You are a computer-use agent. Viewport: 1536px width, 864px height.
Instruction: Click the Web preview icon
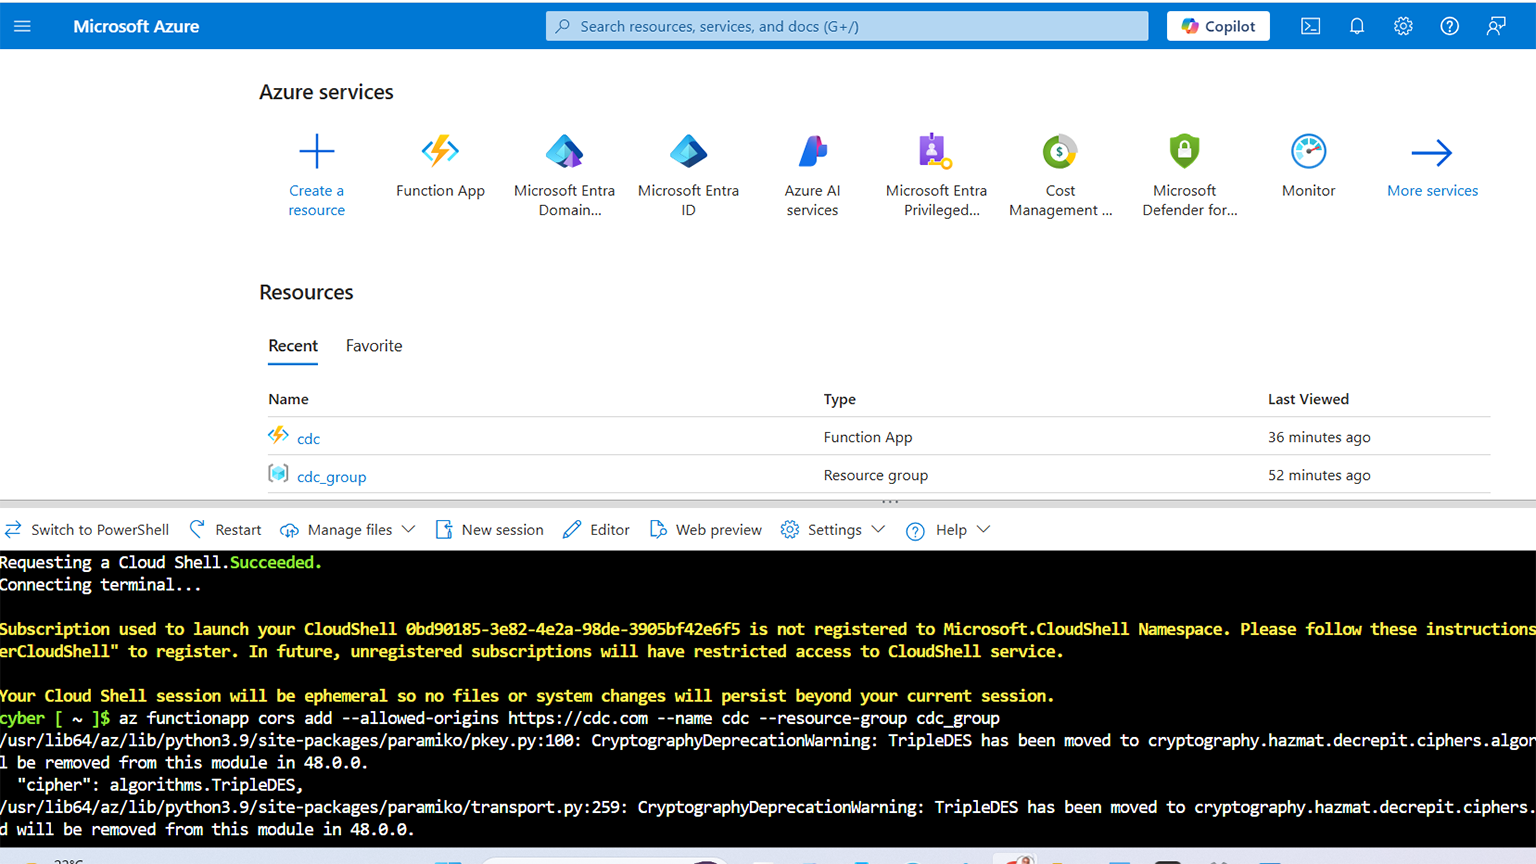pos(657,529)
